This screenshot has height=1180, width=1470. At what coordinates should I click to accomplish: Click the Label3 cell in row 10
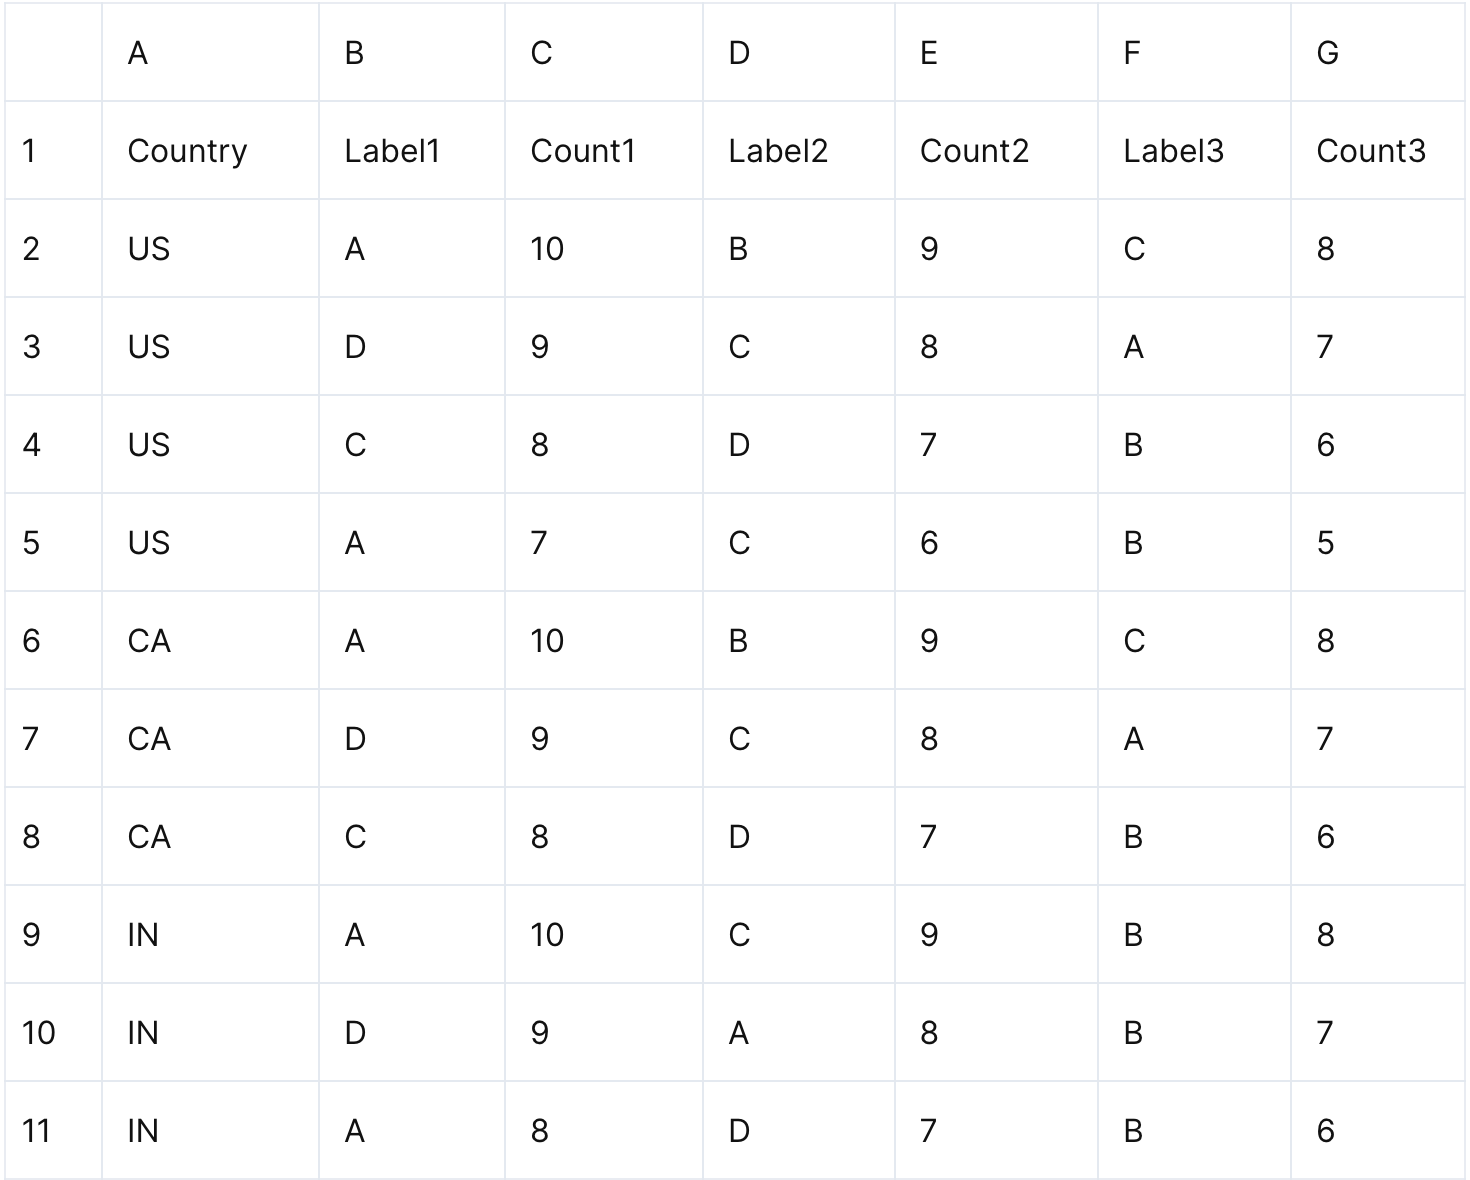[1133, 1033]
